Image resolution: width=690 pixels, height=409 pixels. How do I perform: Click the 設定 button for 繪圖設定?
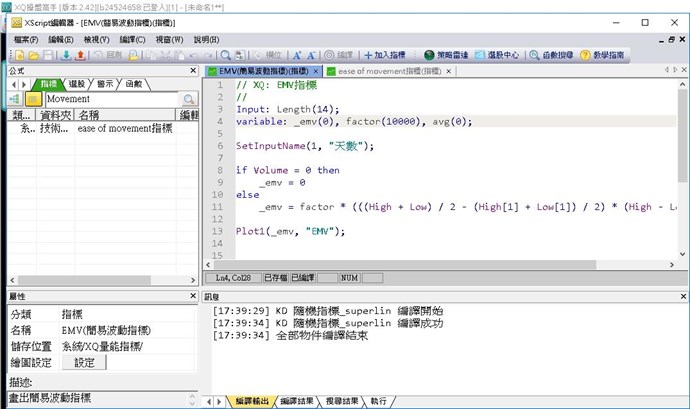pyautogui.click(x=84, y=363)
